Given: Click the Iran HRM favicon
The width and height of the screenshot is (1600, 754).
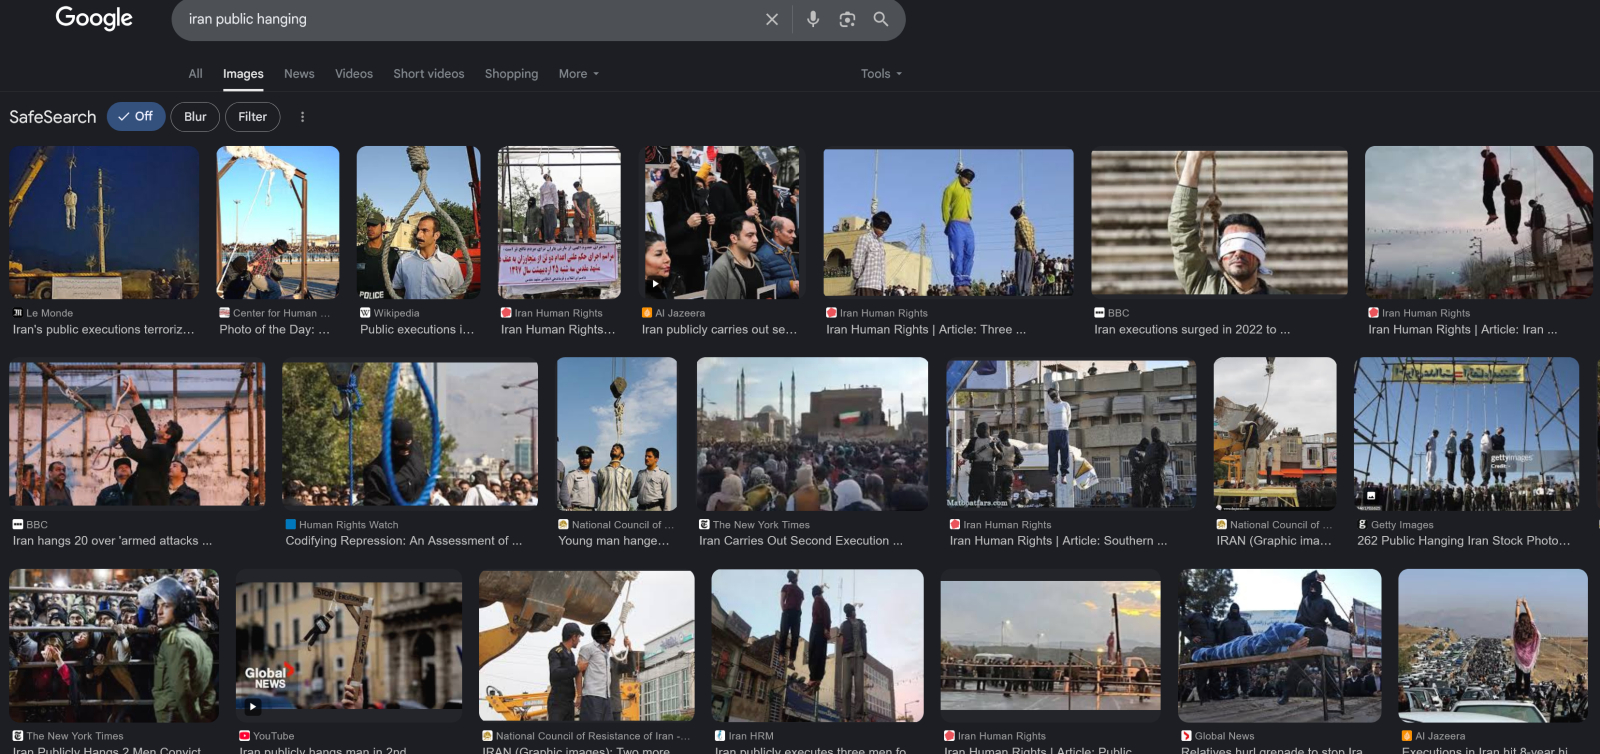Looking at the screenshot, I should pos(720,736).
